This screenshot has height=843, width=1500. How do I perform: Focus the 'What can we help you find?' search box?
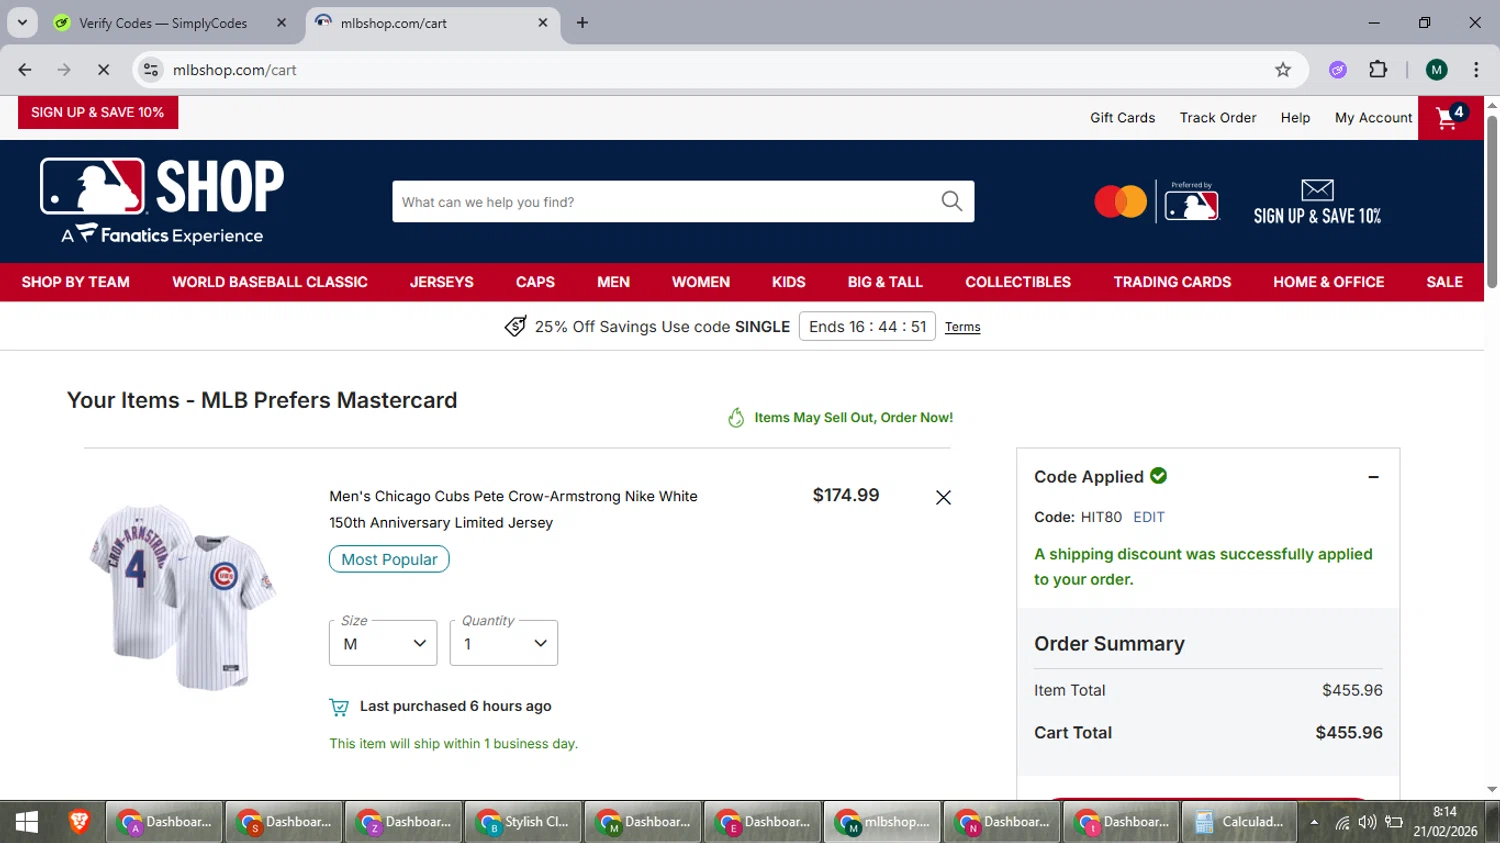(683, 201)
